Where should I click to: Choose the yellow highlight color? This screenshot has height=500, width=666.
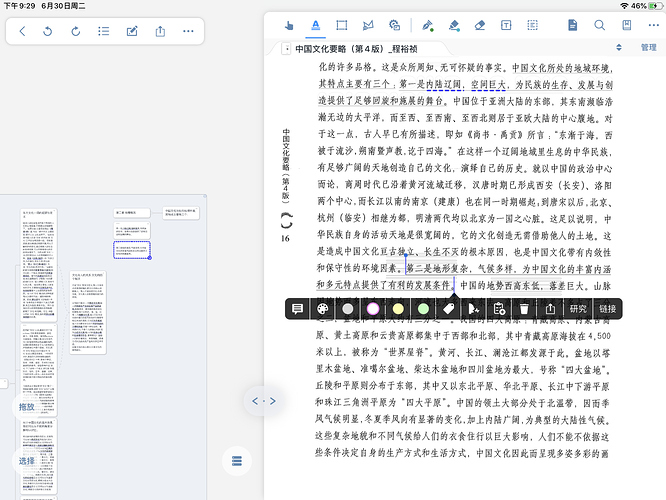coord(398,309)
